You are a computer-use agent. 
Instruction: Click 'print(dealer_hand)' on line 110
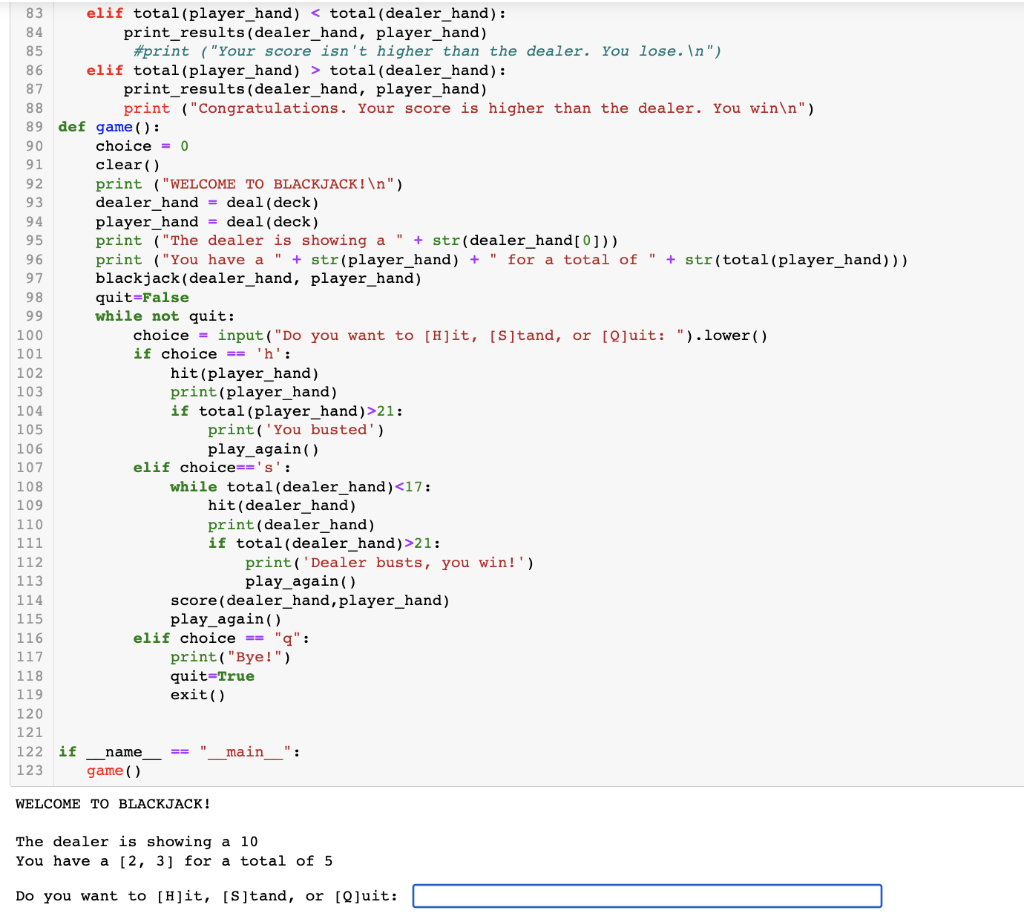coord(291,524)
